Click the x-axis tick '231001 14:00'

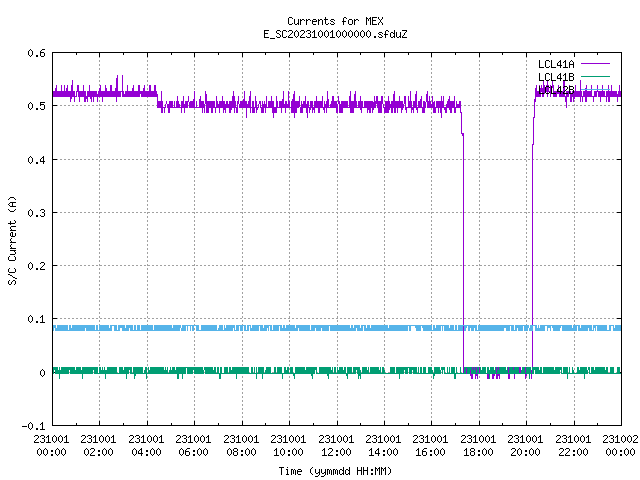pyautogui.click(x=383, y=446)
